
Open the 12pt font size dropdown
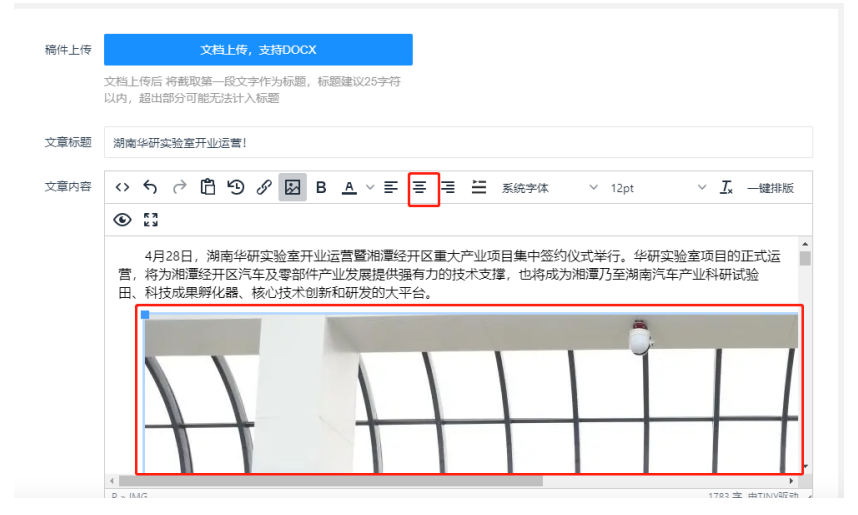(x=657, y=188)
